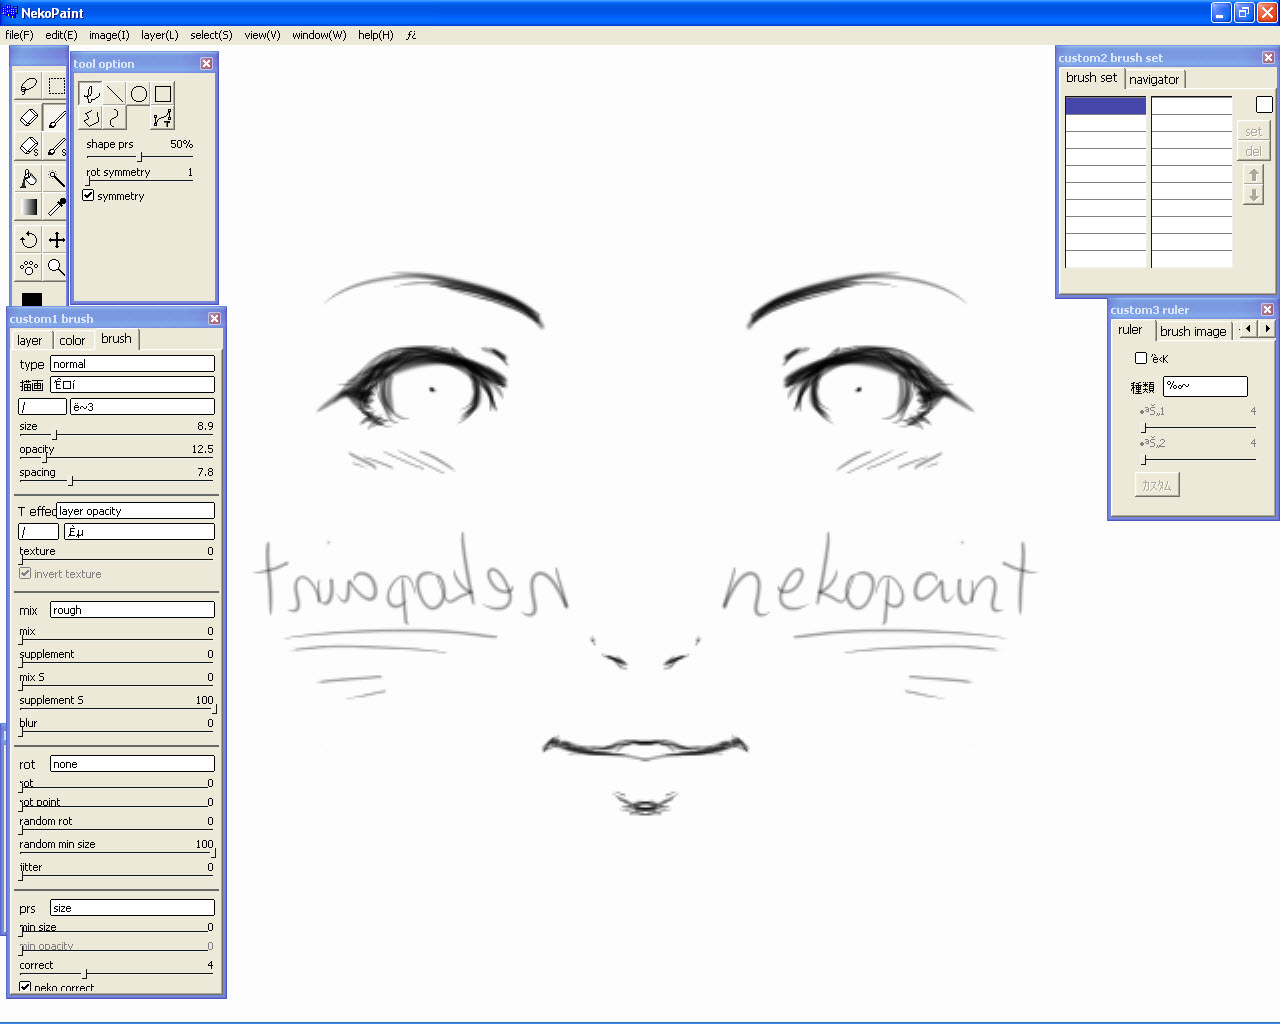1280x1024 pixels.
Task: Toggle the checkbox in brush set panel
Action: pyautogui.click(x=1264, y=105)
